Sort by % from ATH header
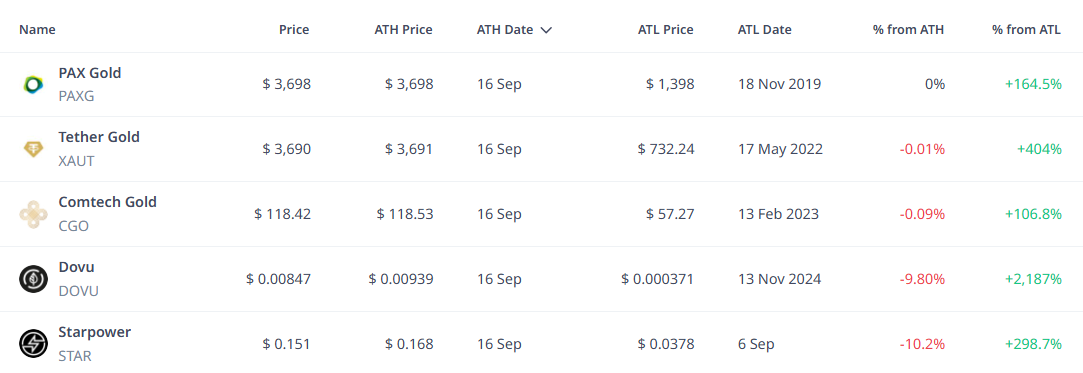The image size is (1083, 373). click(908, 30)
